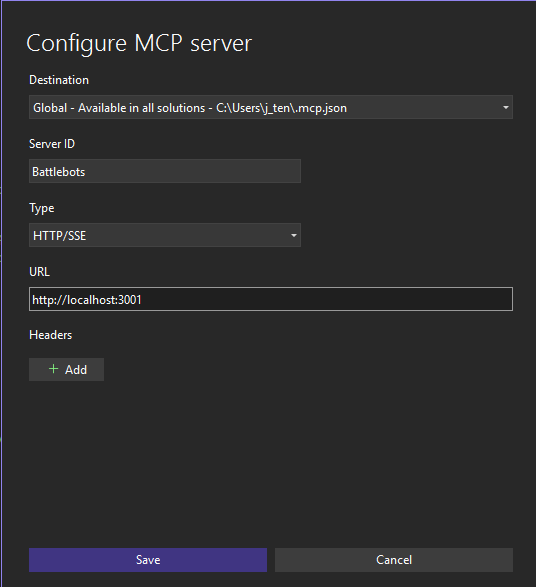Save the MCP server configuration
This screenshot has height=587, width=536.
pyautogui.click(x=148, y=560)
